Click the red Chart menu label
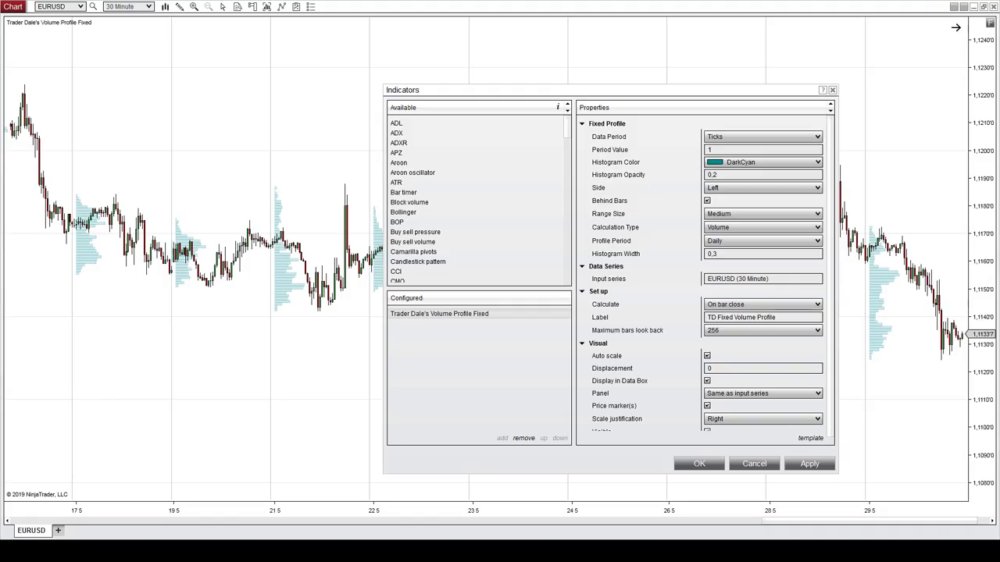The image size is (1000, 562). click(x=13, y=6)
